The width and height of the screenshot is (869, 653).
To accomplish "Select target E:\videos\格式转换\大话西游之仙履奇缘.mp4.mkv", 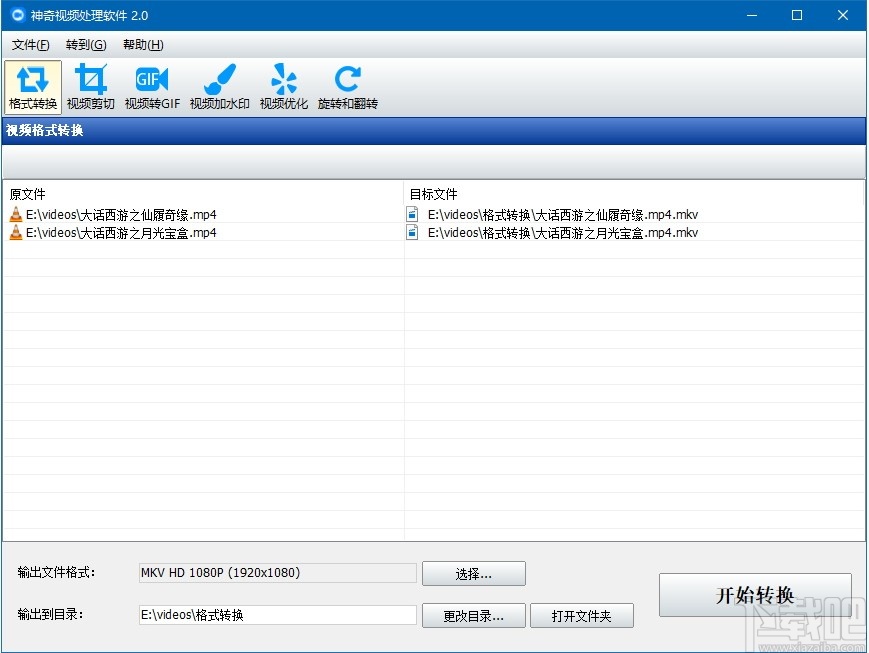I will click(x=635, y=215).
